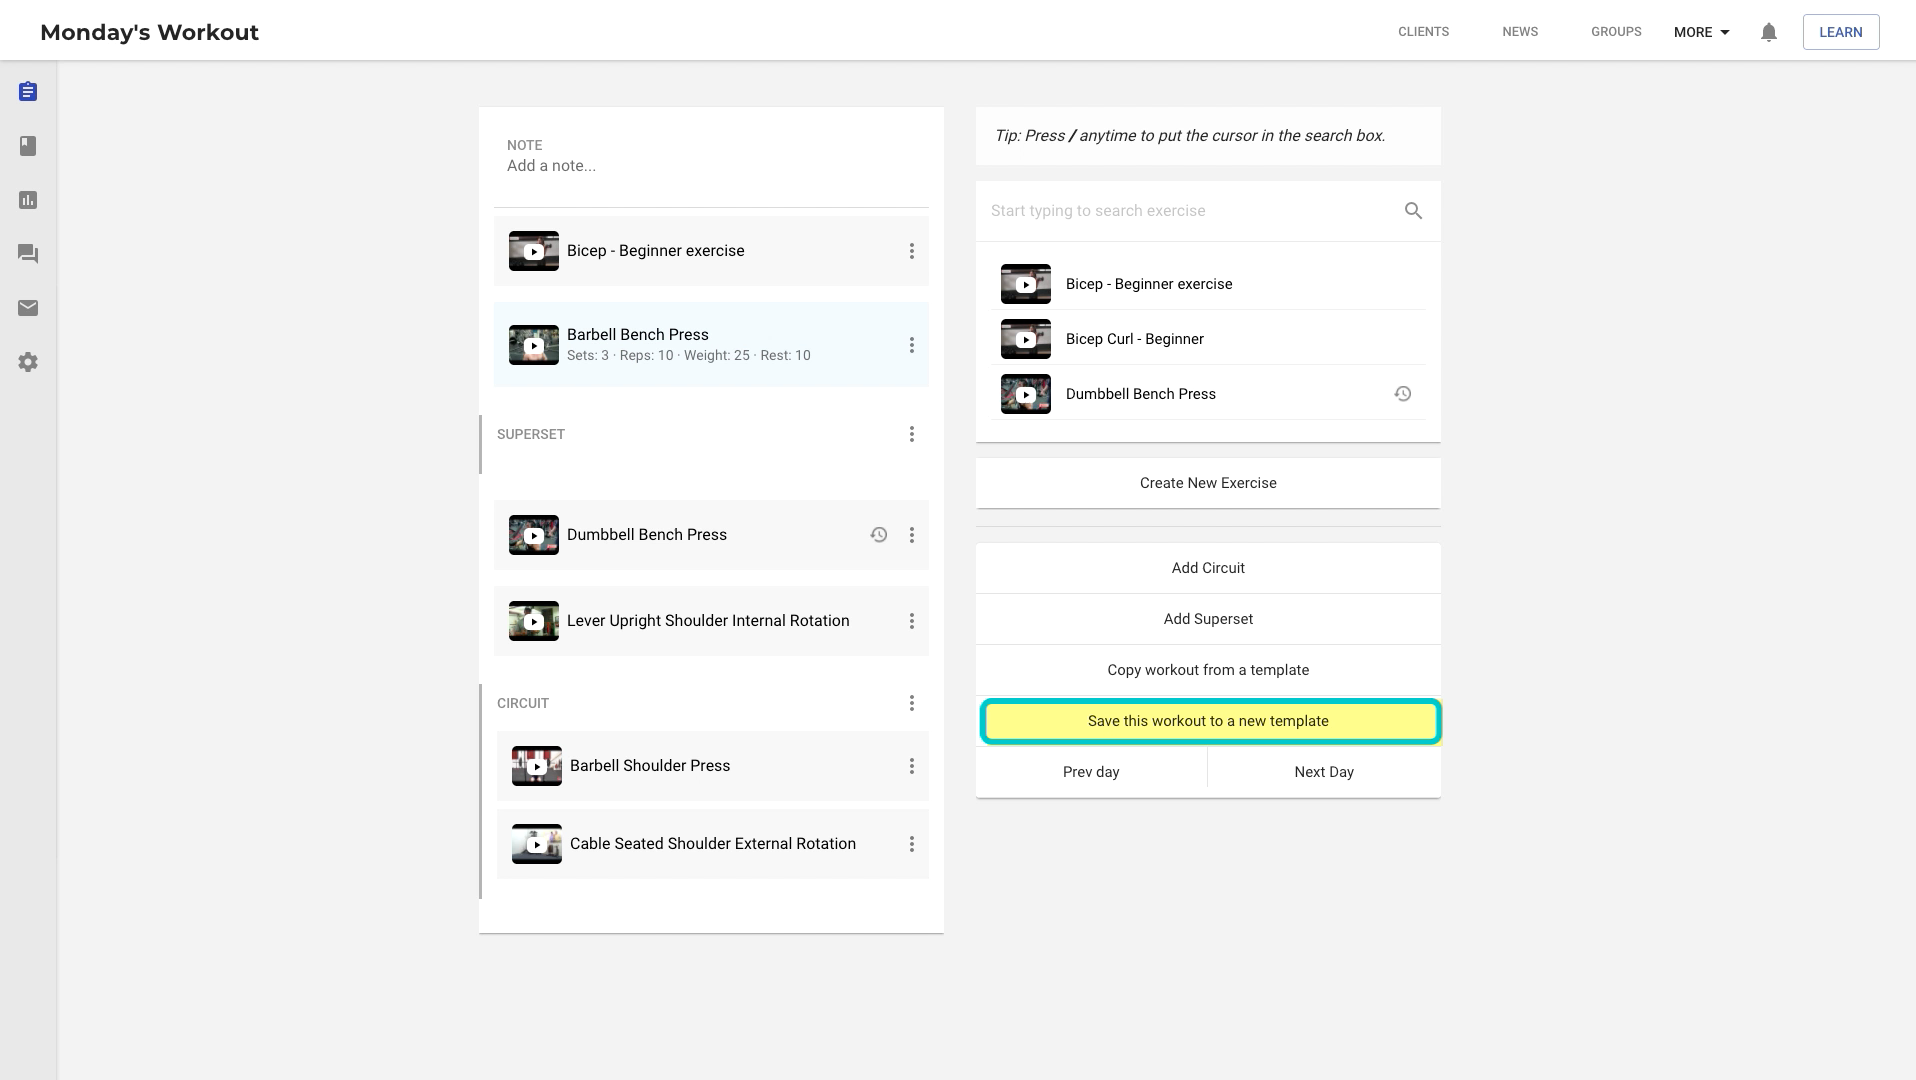Click Barbell Shoulder Press exercise name
Viewport: 1916px width, 1080px height.
649,766
